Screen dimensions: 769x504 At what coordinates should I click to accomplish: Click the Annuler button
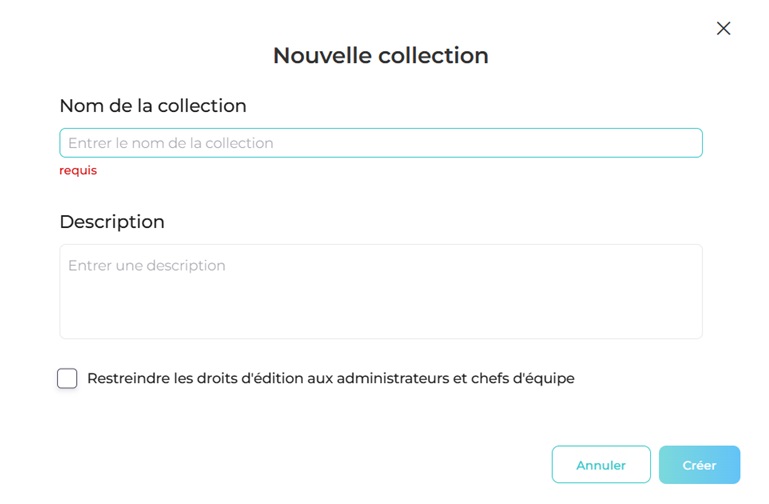(x=601, y=465)
